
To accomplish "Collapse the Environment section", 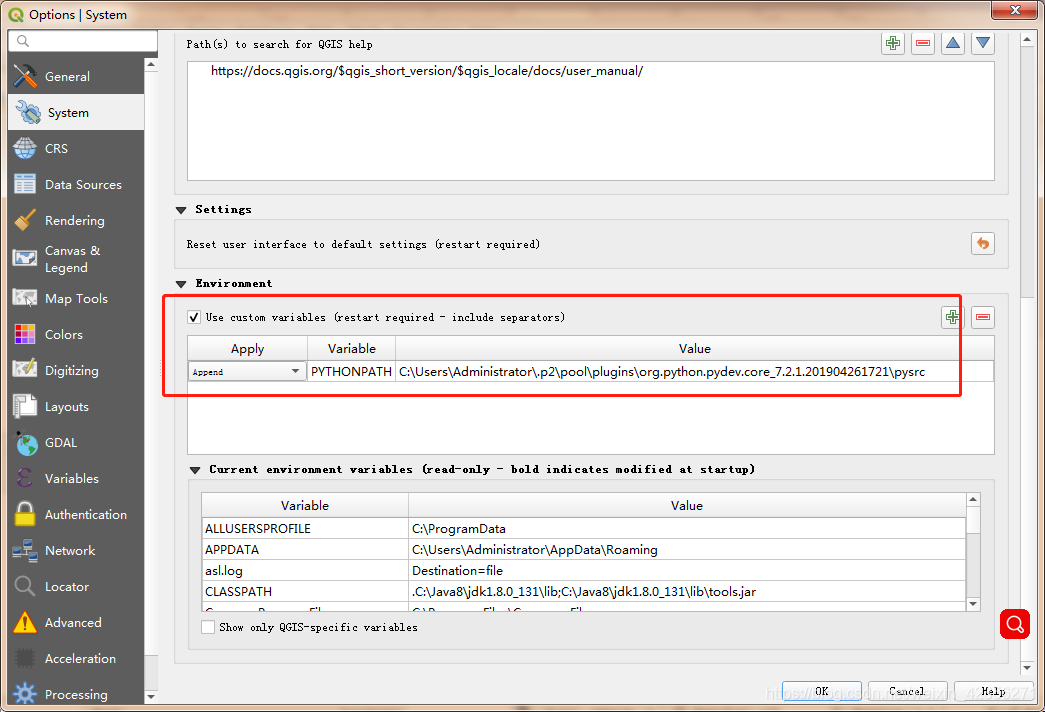I will [181, 284].
